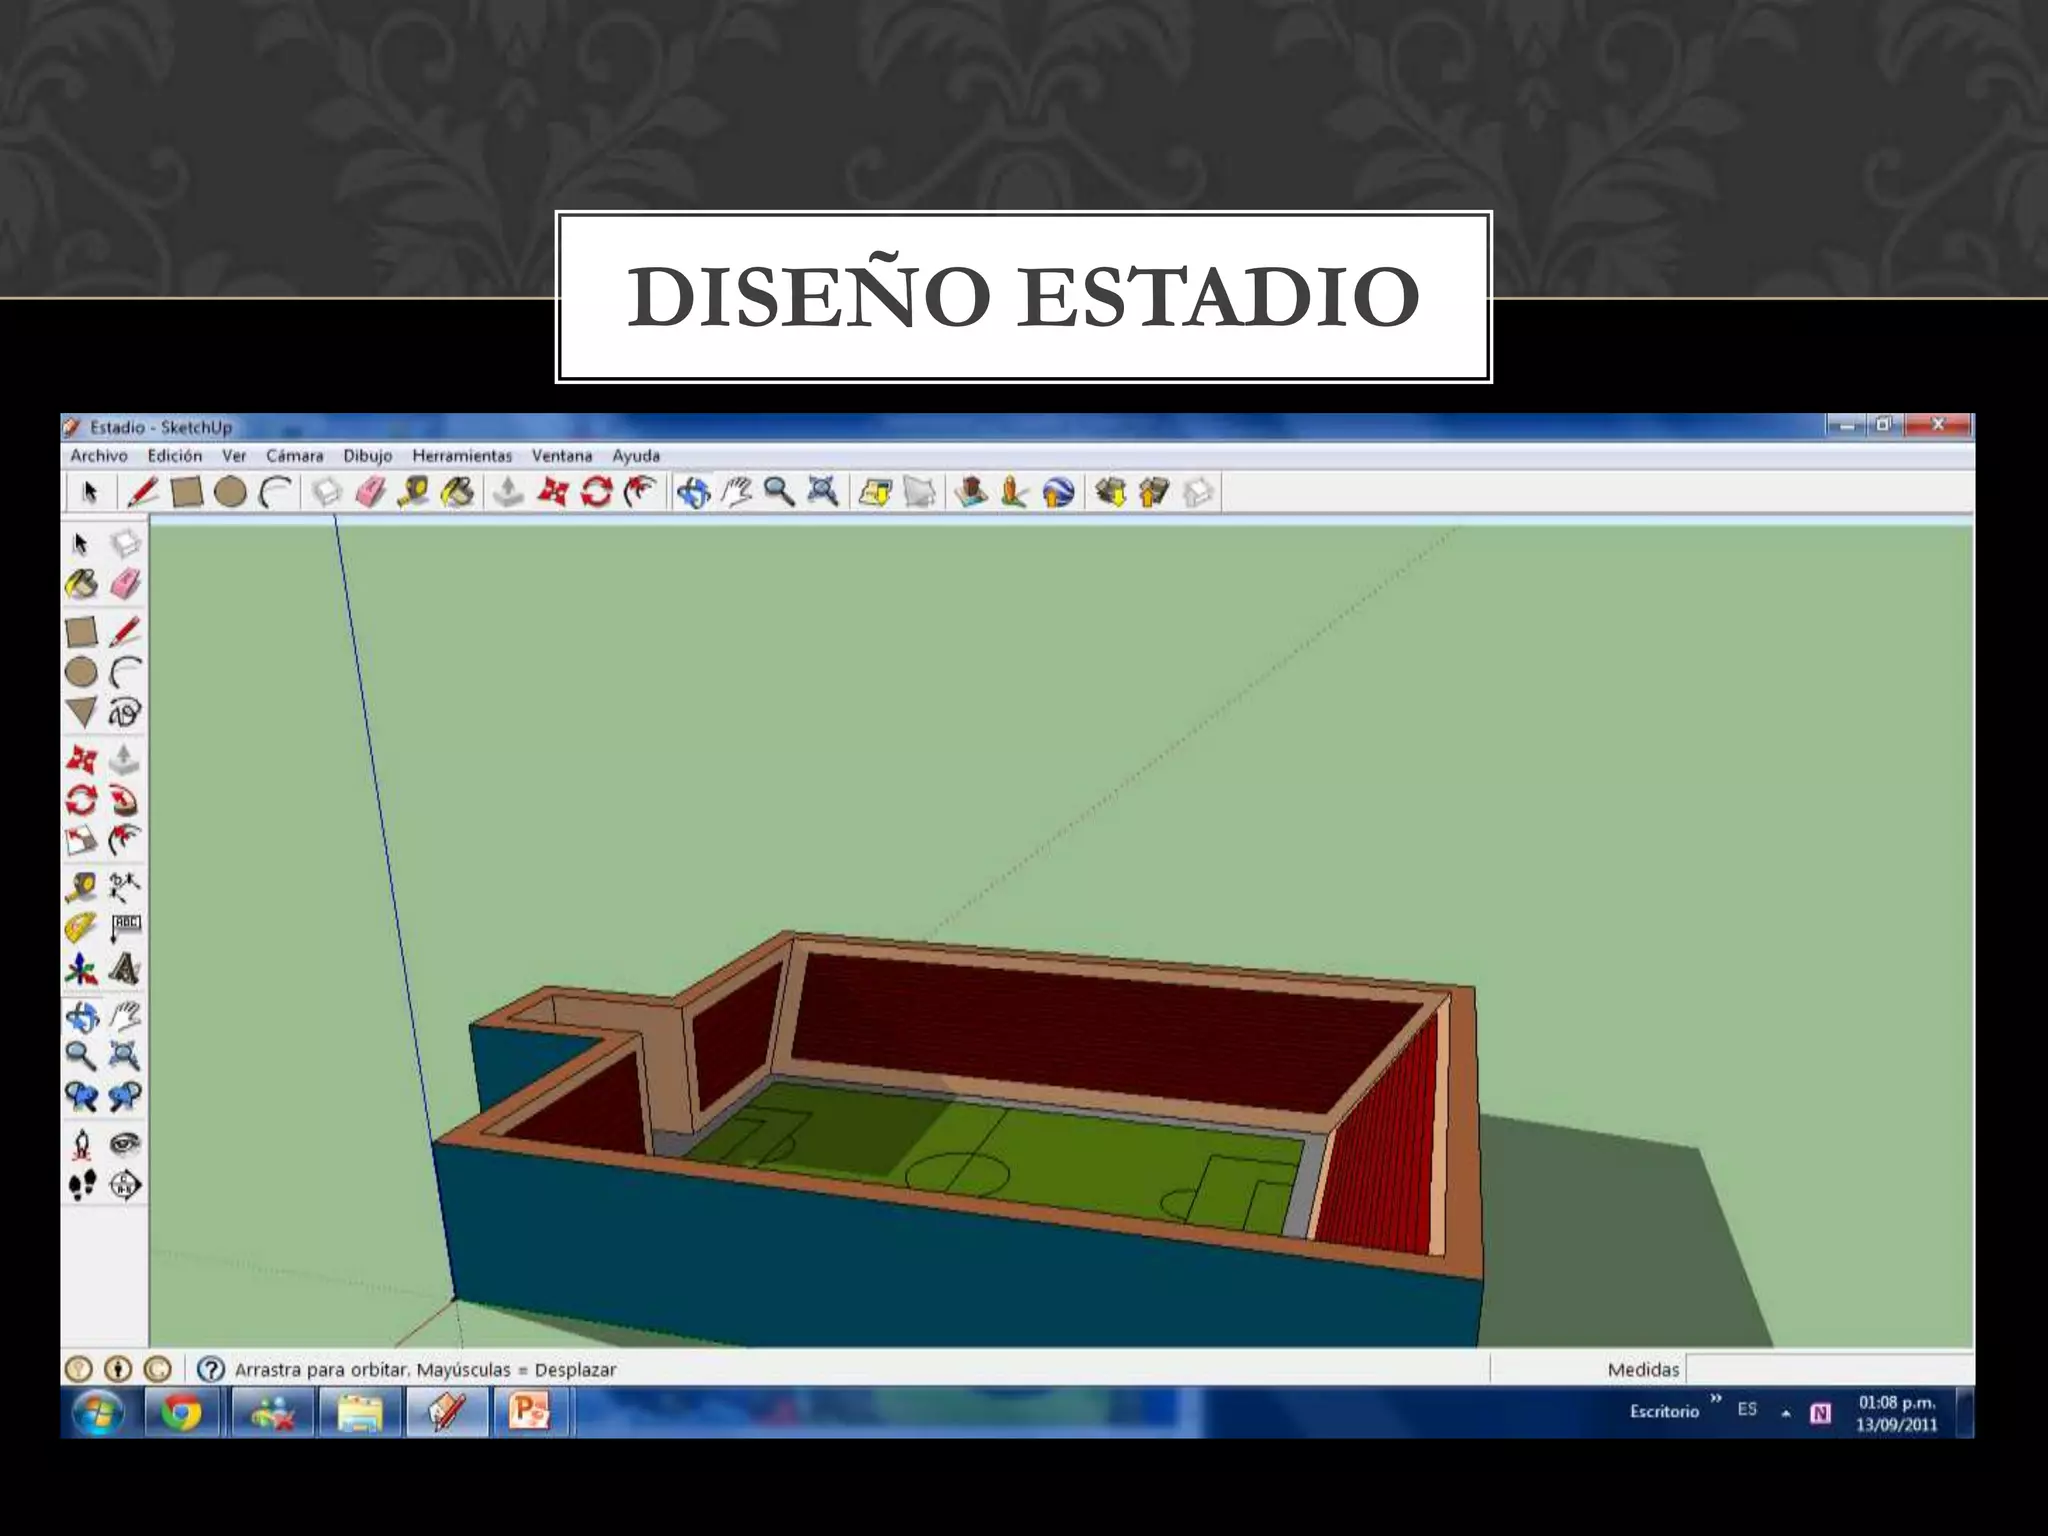Viewport: 2048px width, 1536px height.
Task: Open the Dibujo menu
Action: (x=368, y=456)
